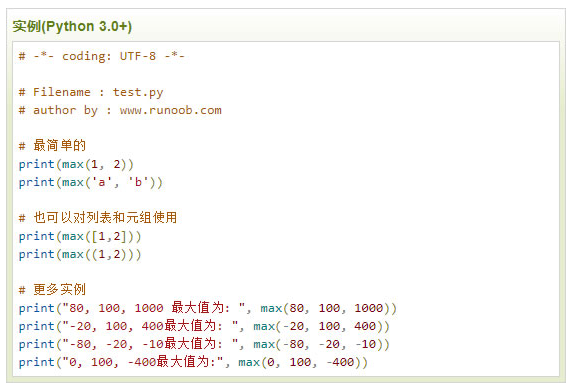Click the heading 实例(Python 3.0+)

tap(72, 26)
